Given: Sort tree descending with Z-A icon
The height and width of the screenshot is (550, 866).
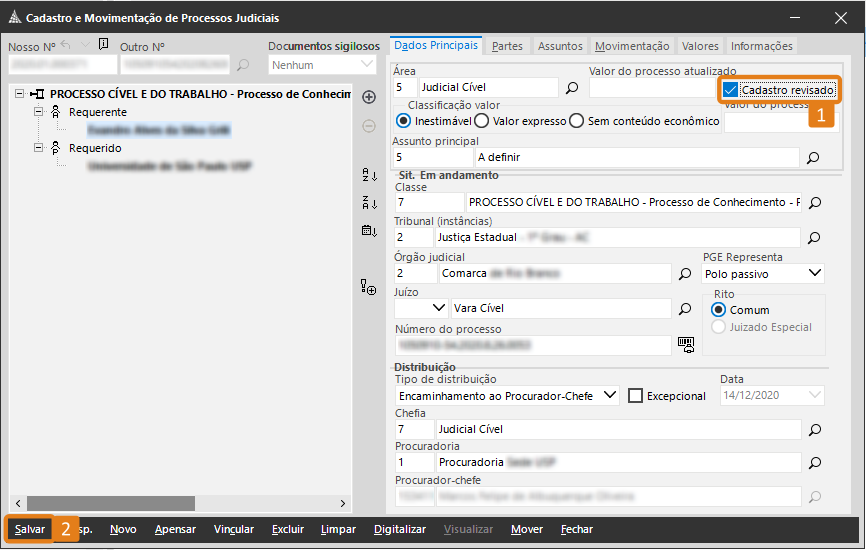Looking at the screenshot, I should (368, 203).
